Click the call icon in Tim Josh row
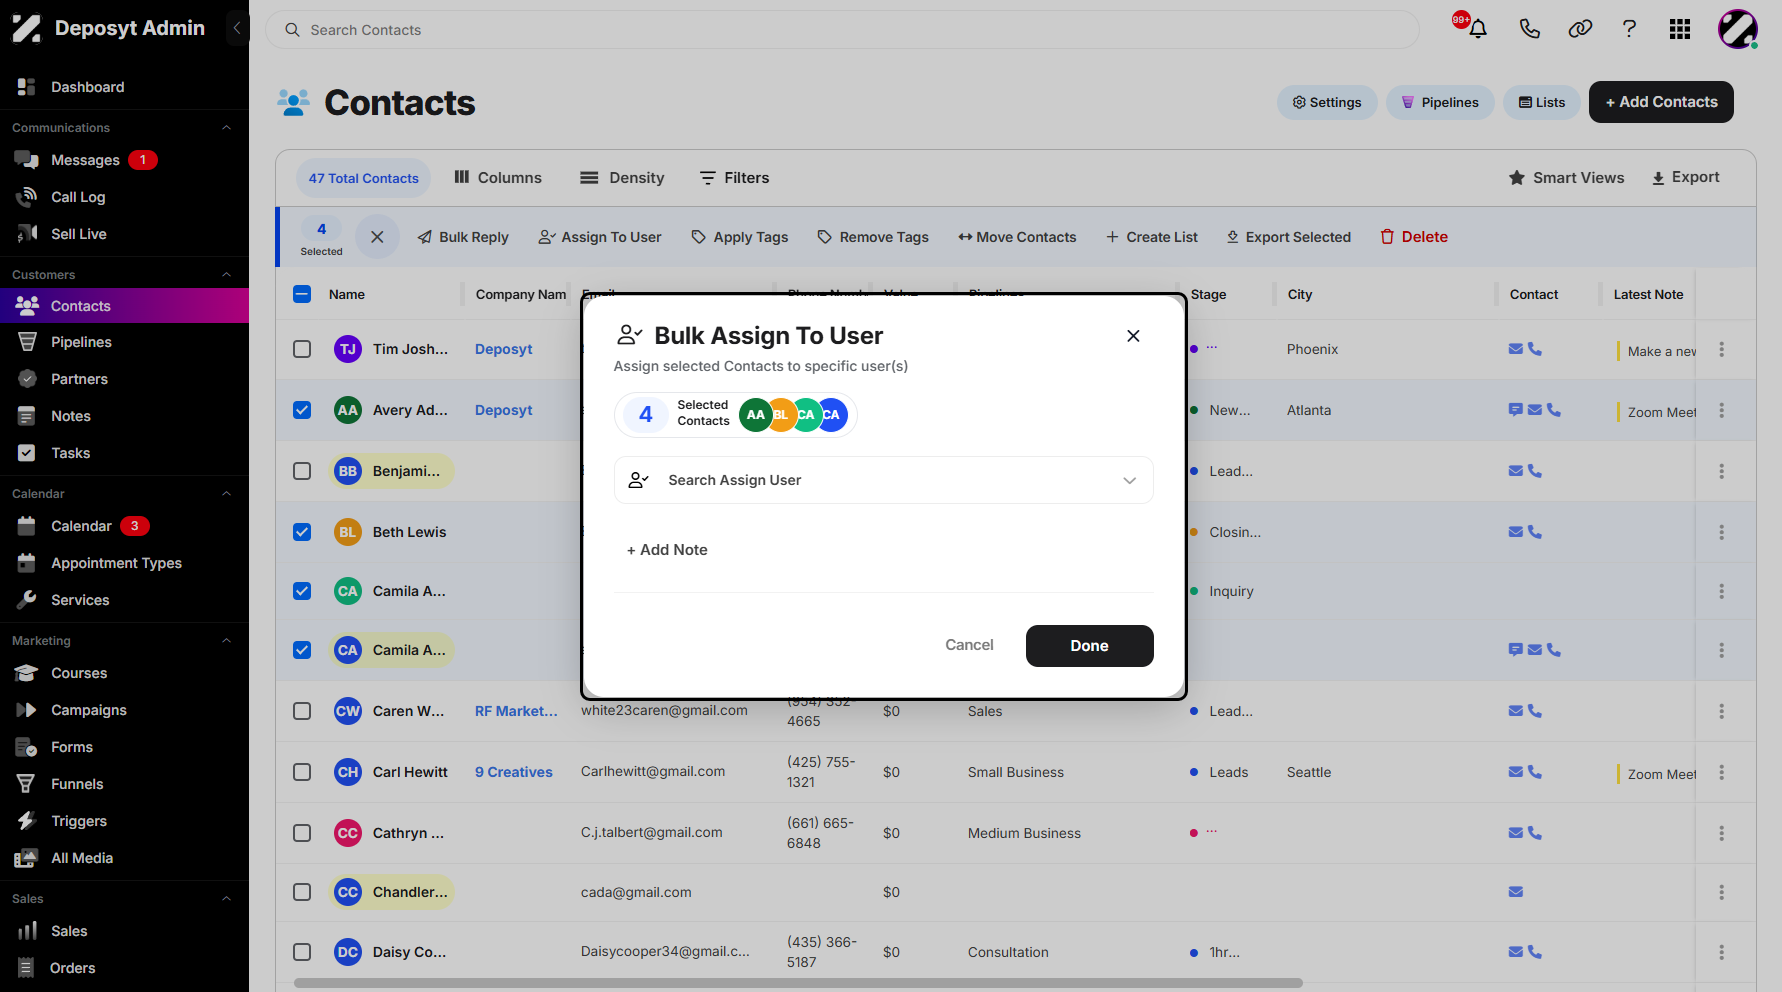Image resolution: width=1782 pixels, height=992 pixels. [x=1535, y=349]
